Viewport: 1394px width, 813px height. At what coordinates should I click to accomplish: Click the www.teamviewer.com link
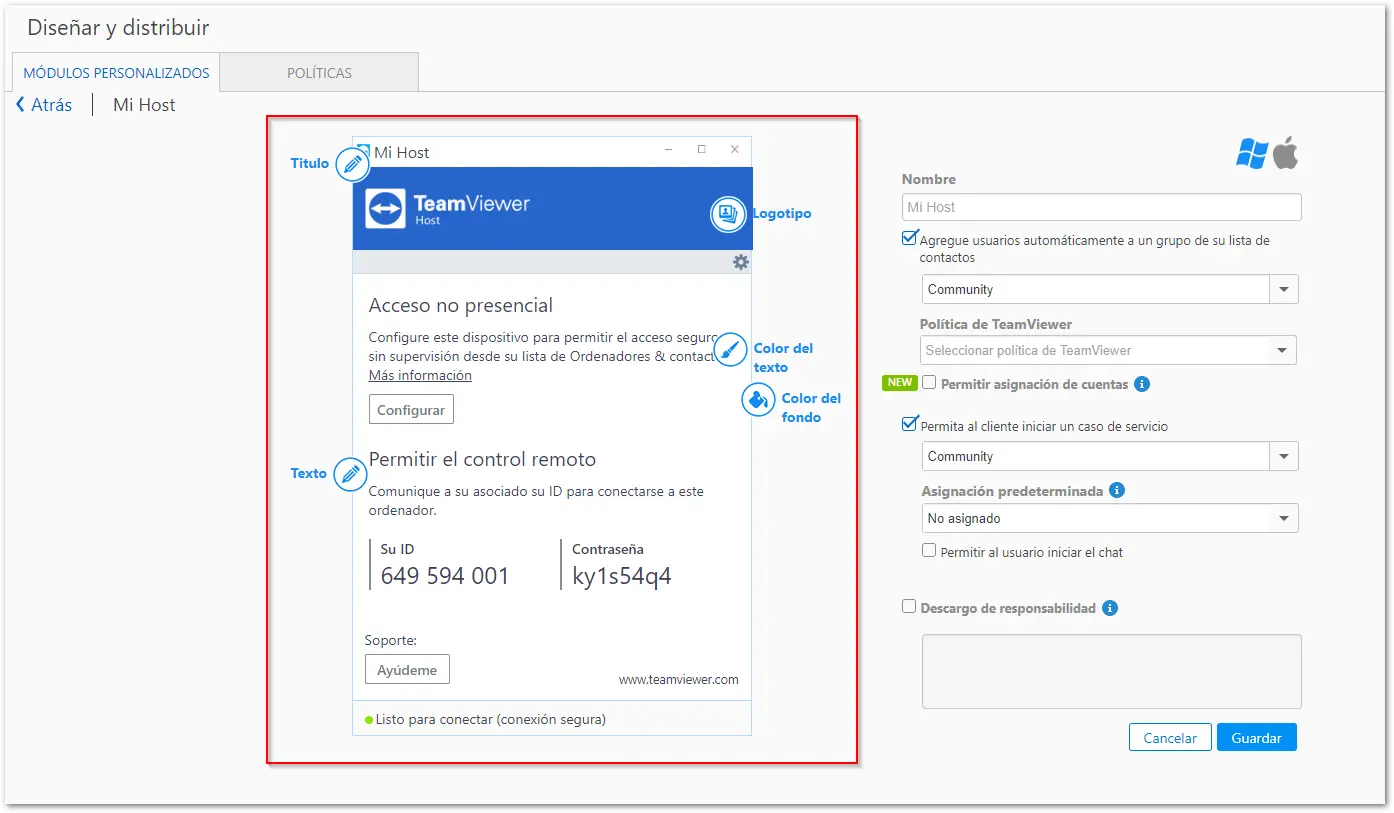pyautogui.click(x=679, y=680)
